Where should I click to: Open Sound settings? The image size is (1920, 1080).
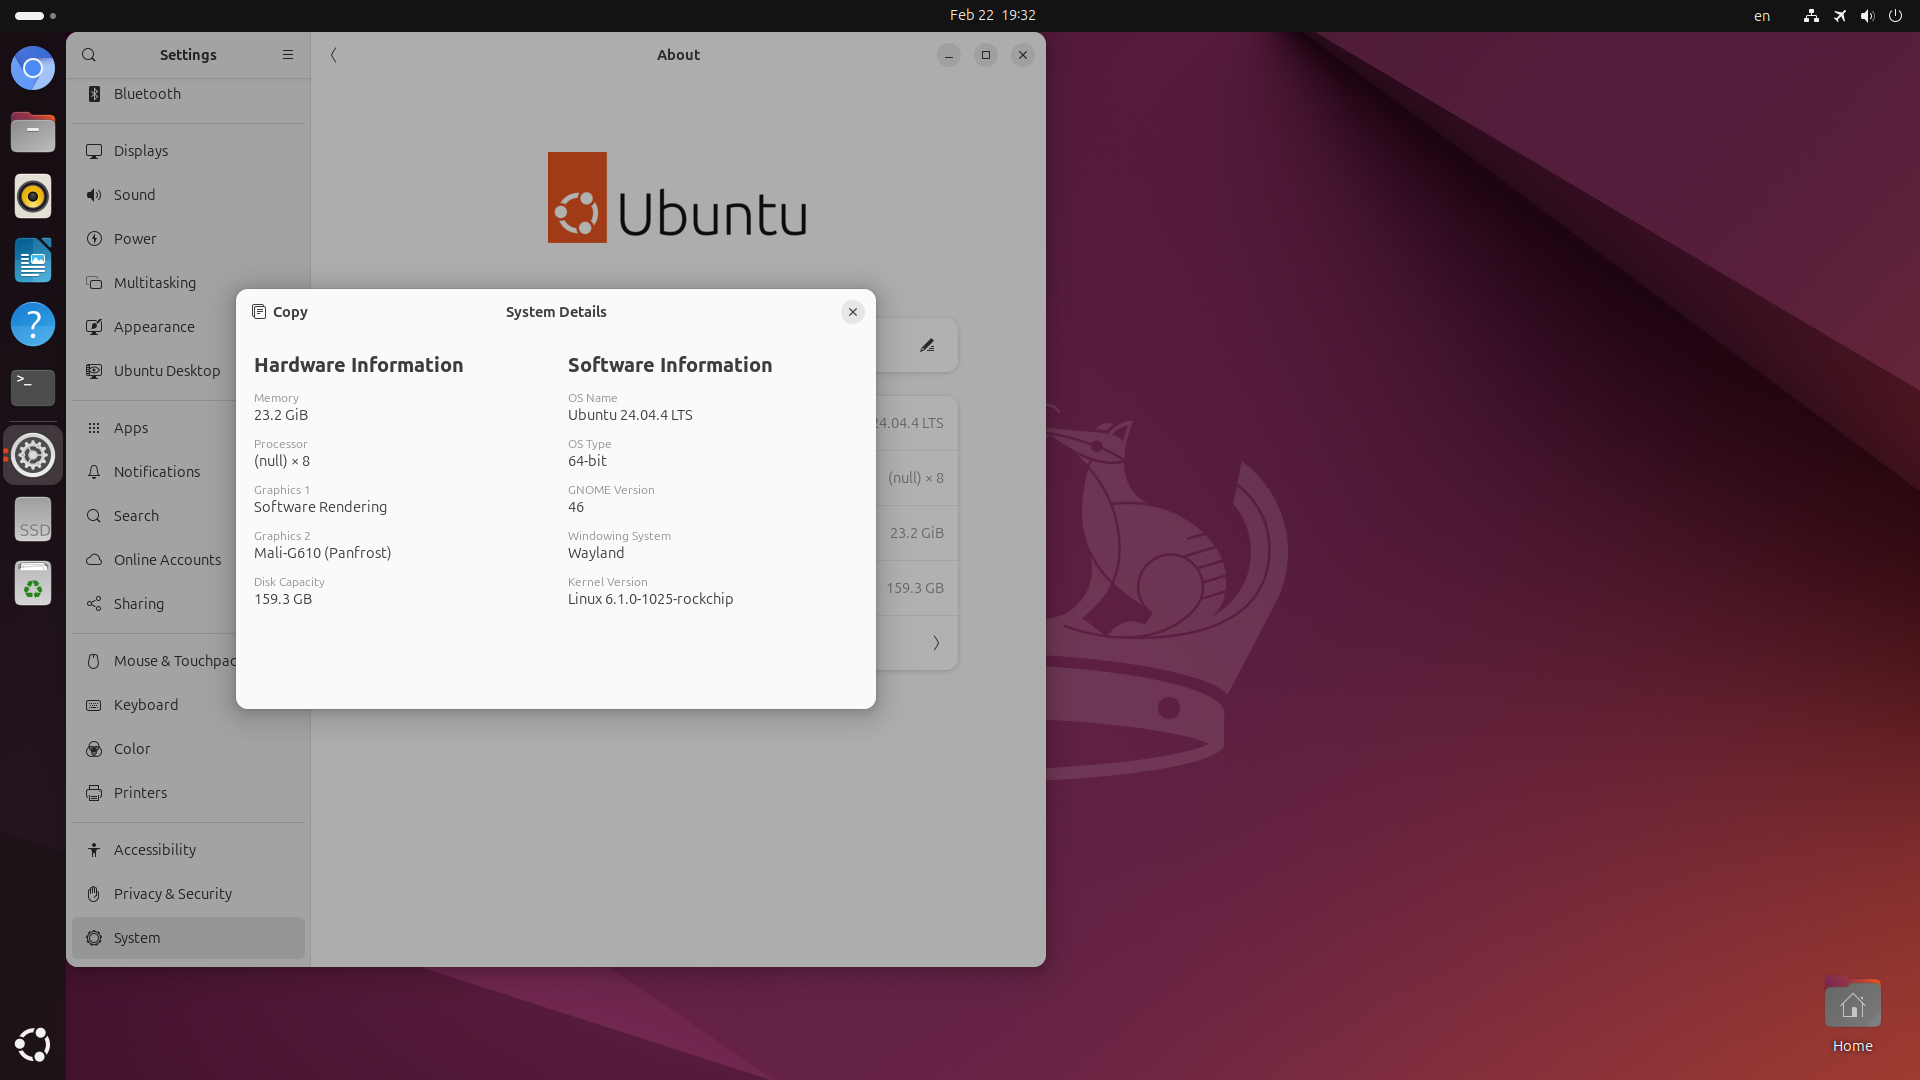click(x=135, y=195)
